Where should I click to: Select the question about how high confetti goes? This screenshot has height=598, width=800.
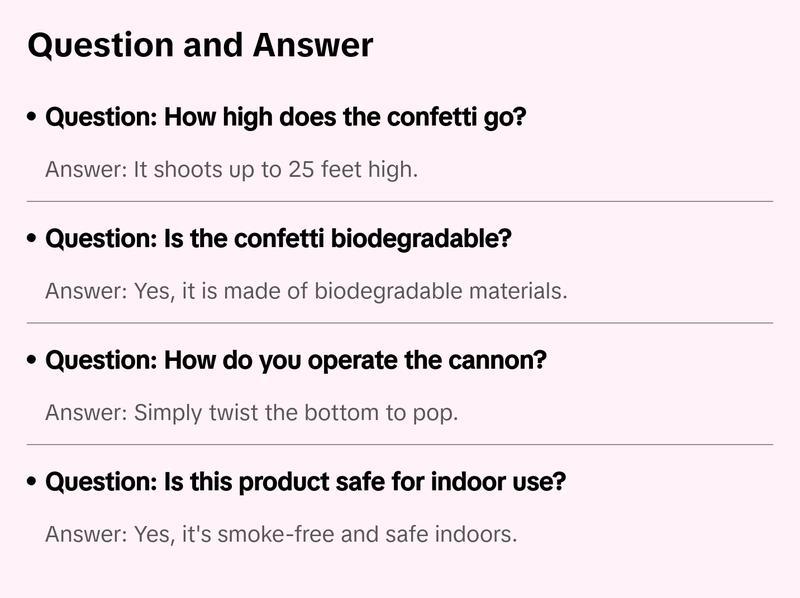pyautogui.click(x=286, y=117)
